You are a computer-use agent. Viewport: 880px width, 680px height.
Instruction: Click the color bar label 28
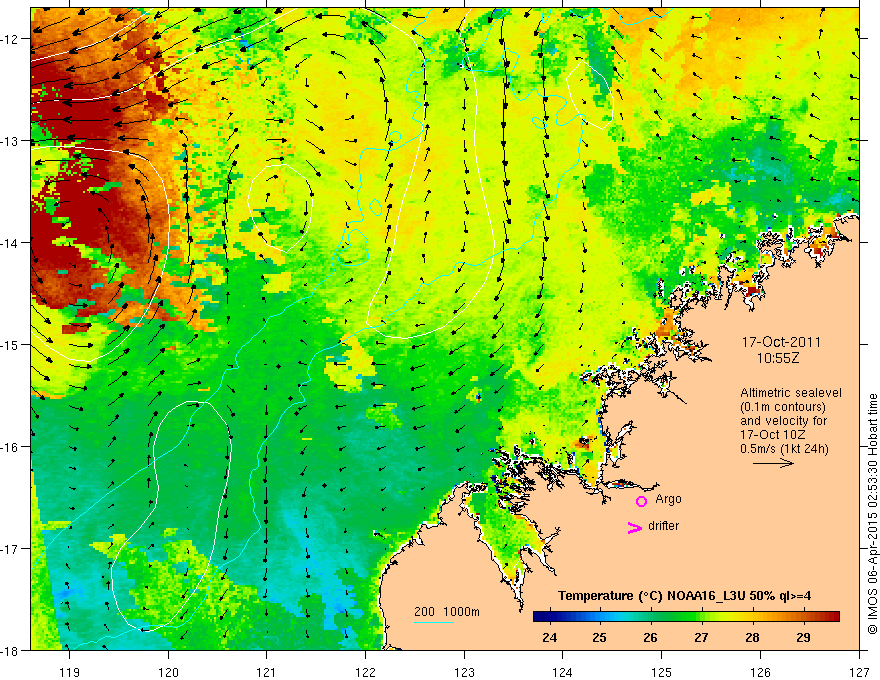click(x=752, y=637)
